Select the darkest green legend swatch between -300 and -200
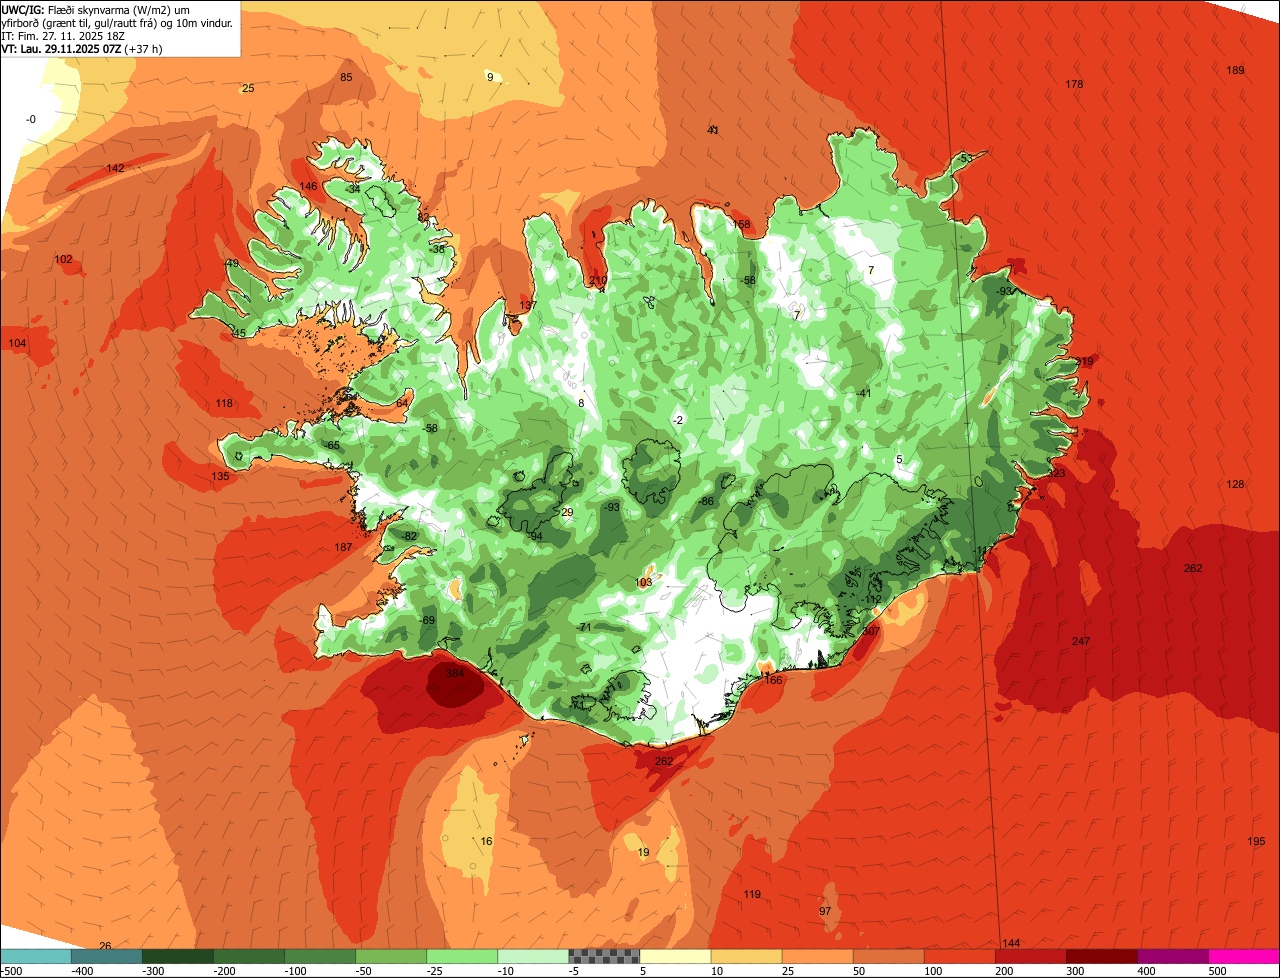 click(x=177, y=957)
